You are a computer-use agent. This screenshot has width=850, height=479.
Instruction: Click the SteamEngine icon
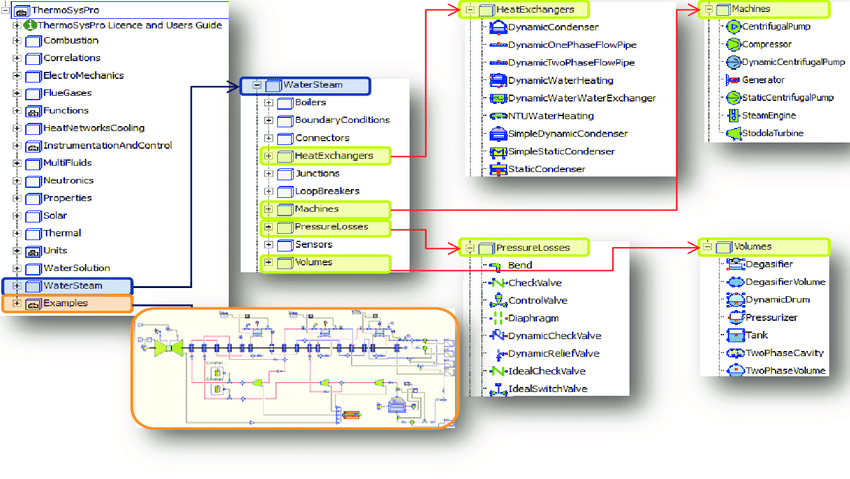pos(733,115)
